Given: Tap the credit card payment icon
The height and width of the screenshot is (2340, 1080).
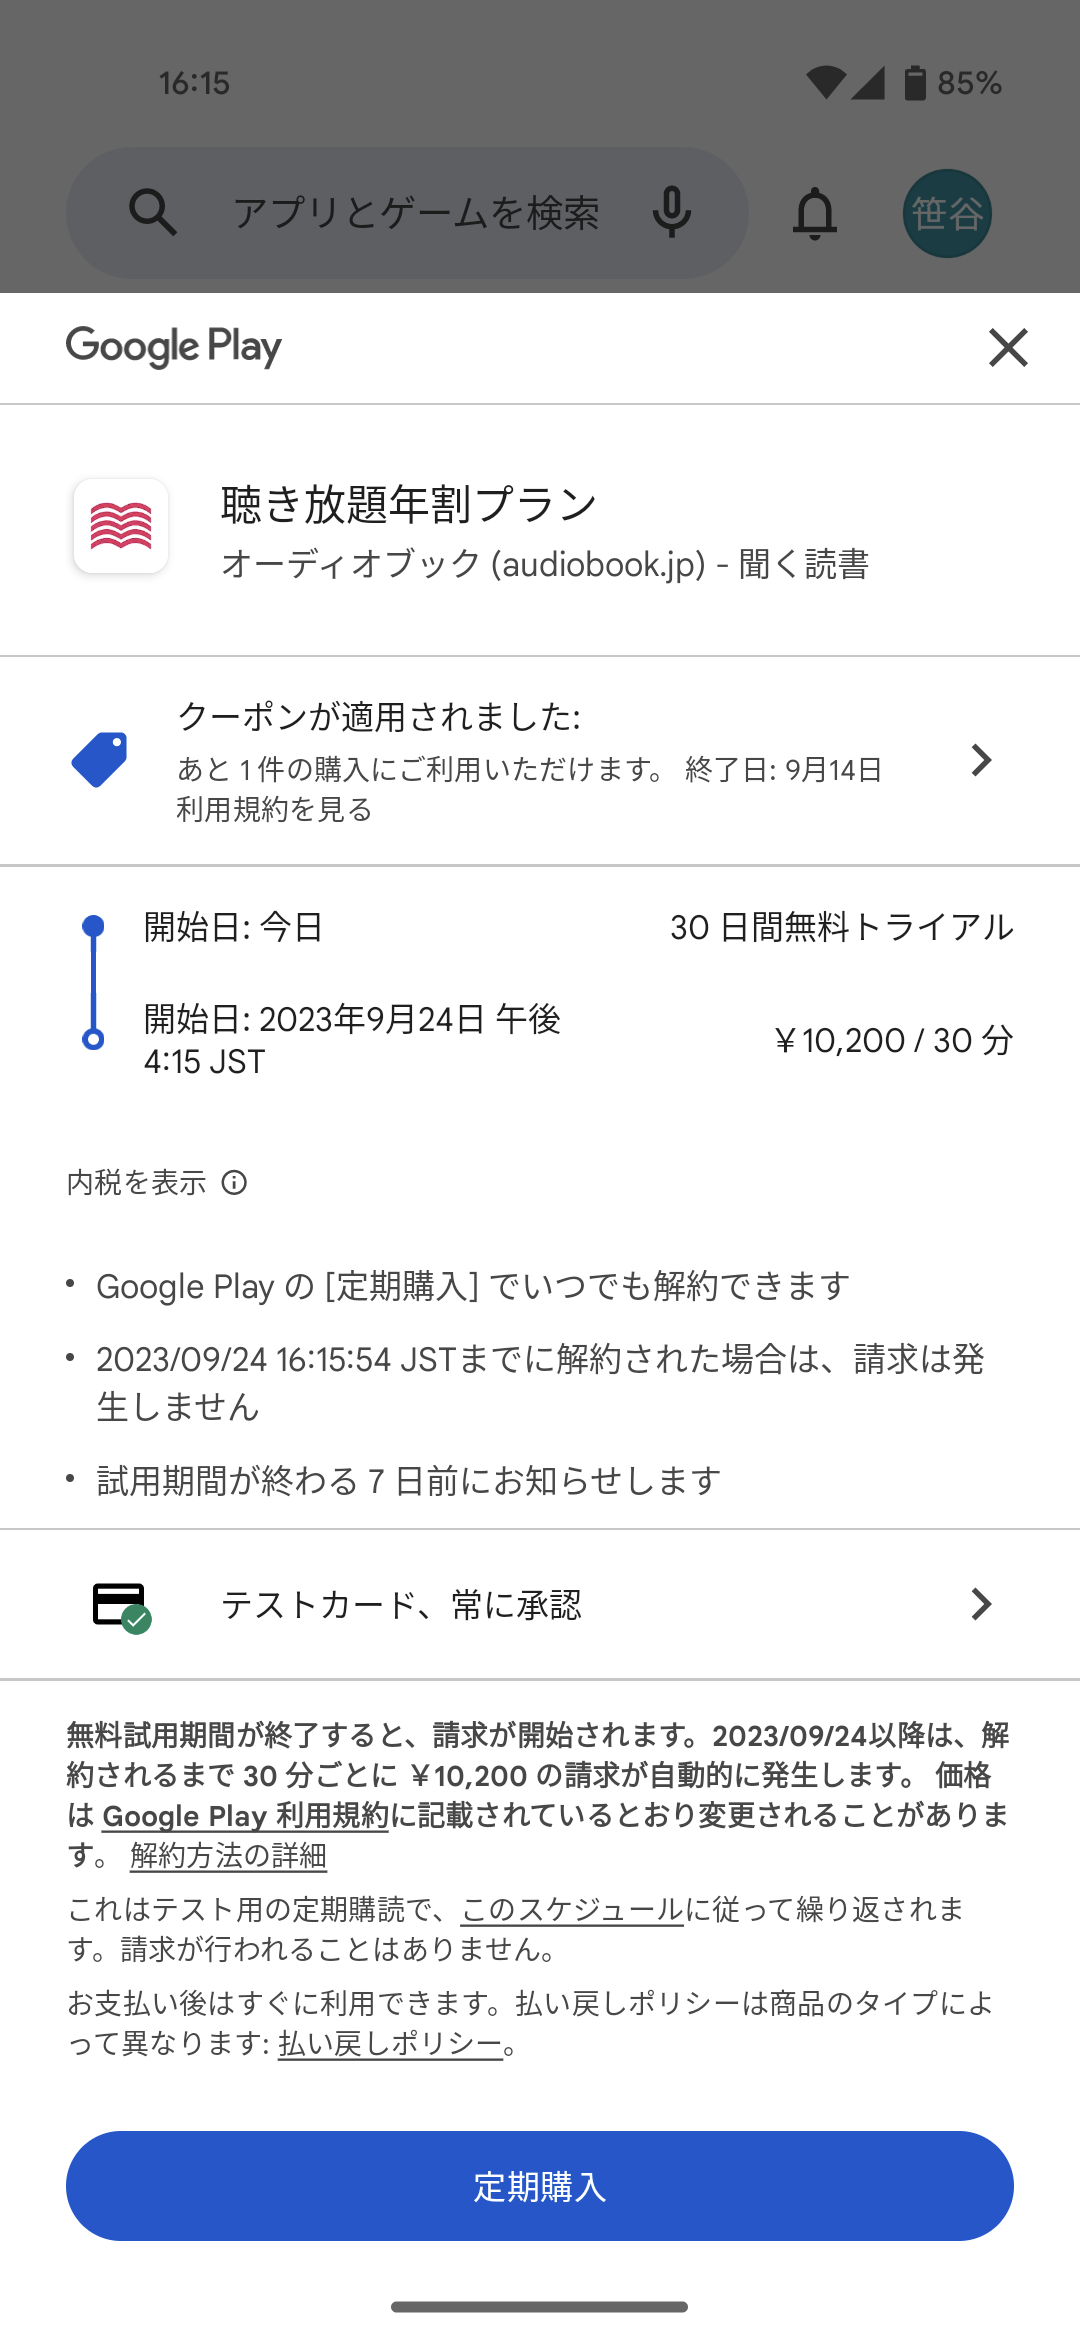Looking at the screenshot, I should (121, 1606).
